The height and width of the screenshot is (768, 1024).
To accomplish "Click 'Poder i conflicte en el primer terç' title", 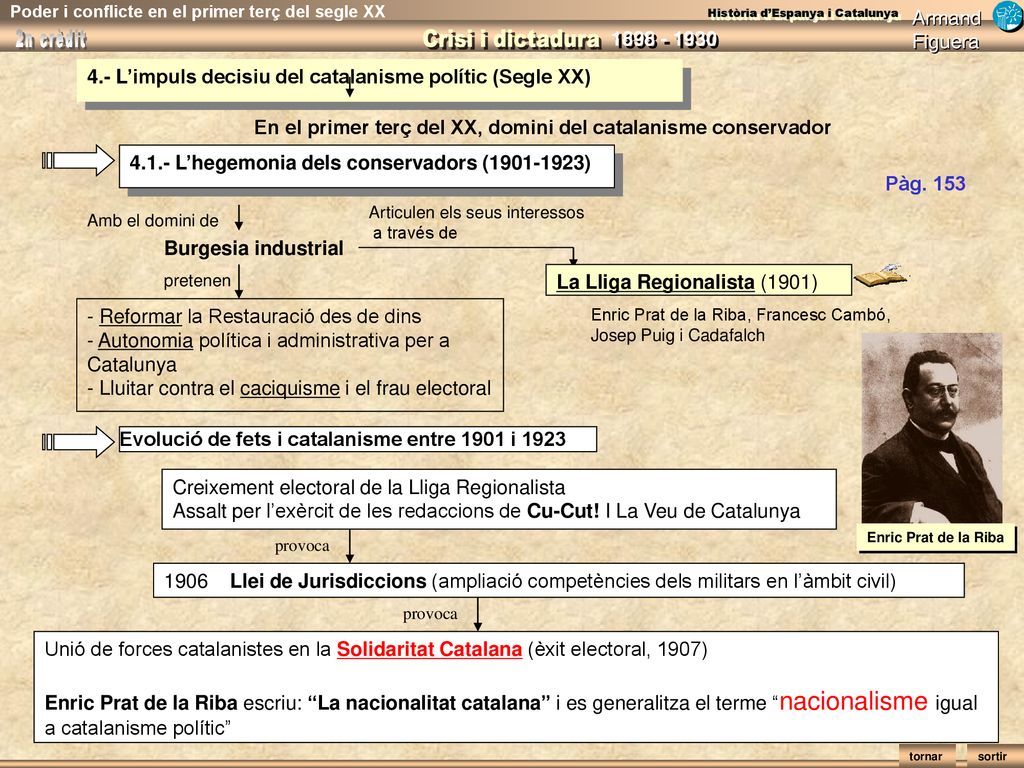I will click(x=198, y=11).
